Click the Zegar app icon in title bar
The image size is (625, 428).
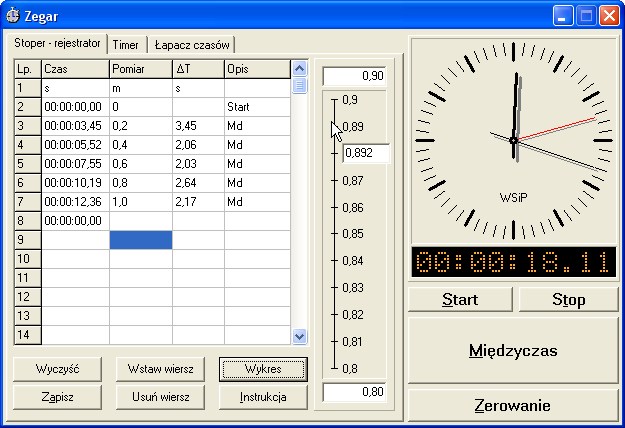click(x=14, y=16)
